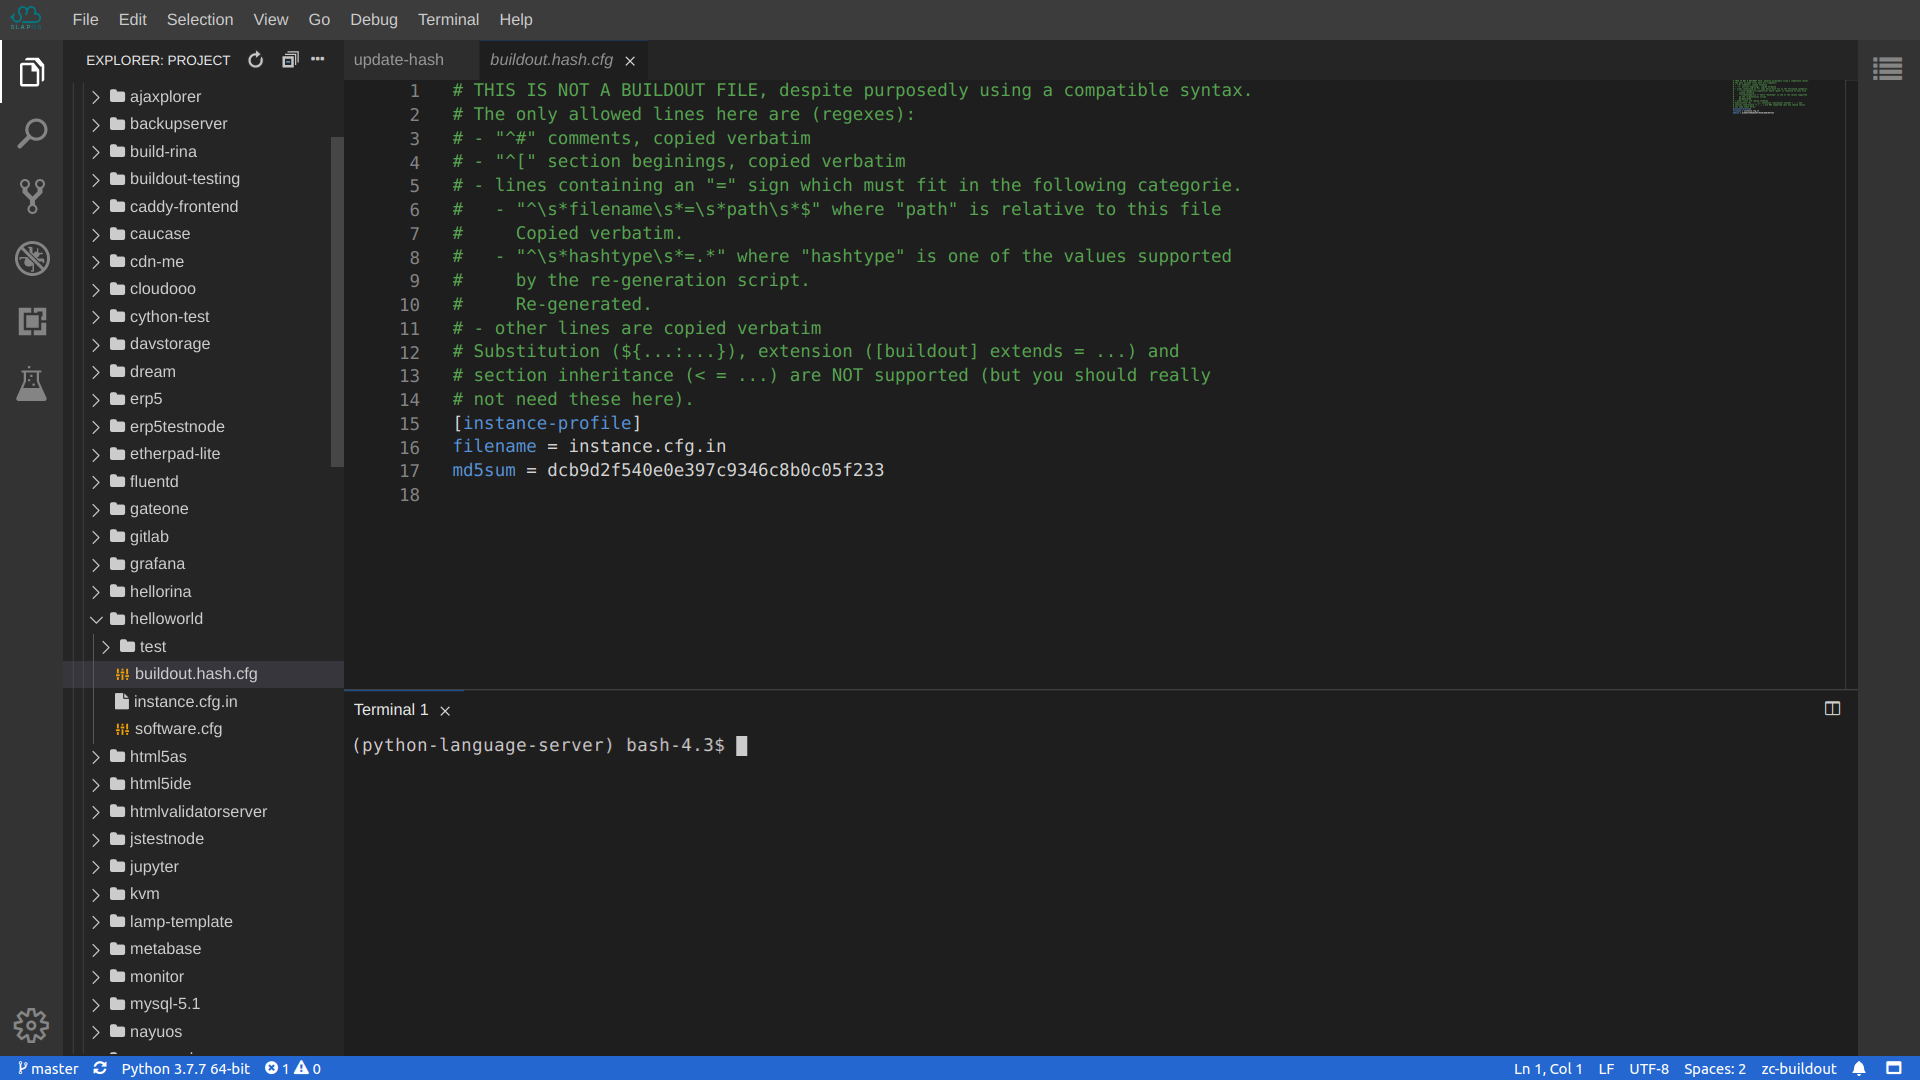Click Ln 1, Col 1 cursor position
This screenshot has width=1920, height=1080.
(x=1548, y=1068)
